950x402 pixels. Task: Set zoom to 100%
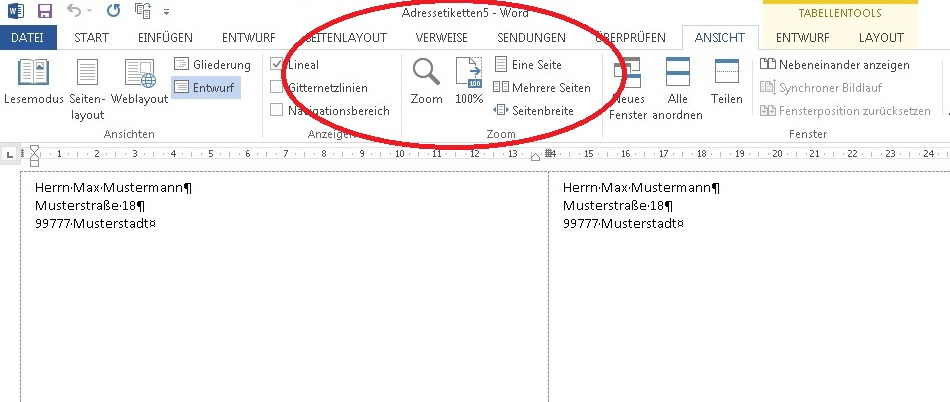pos(469,80)
